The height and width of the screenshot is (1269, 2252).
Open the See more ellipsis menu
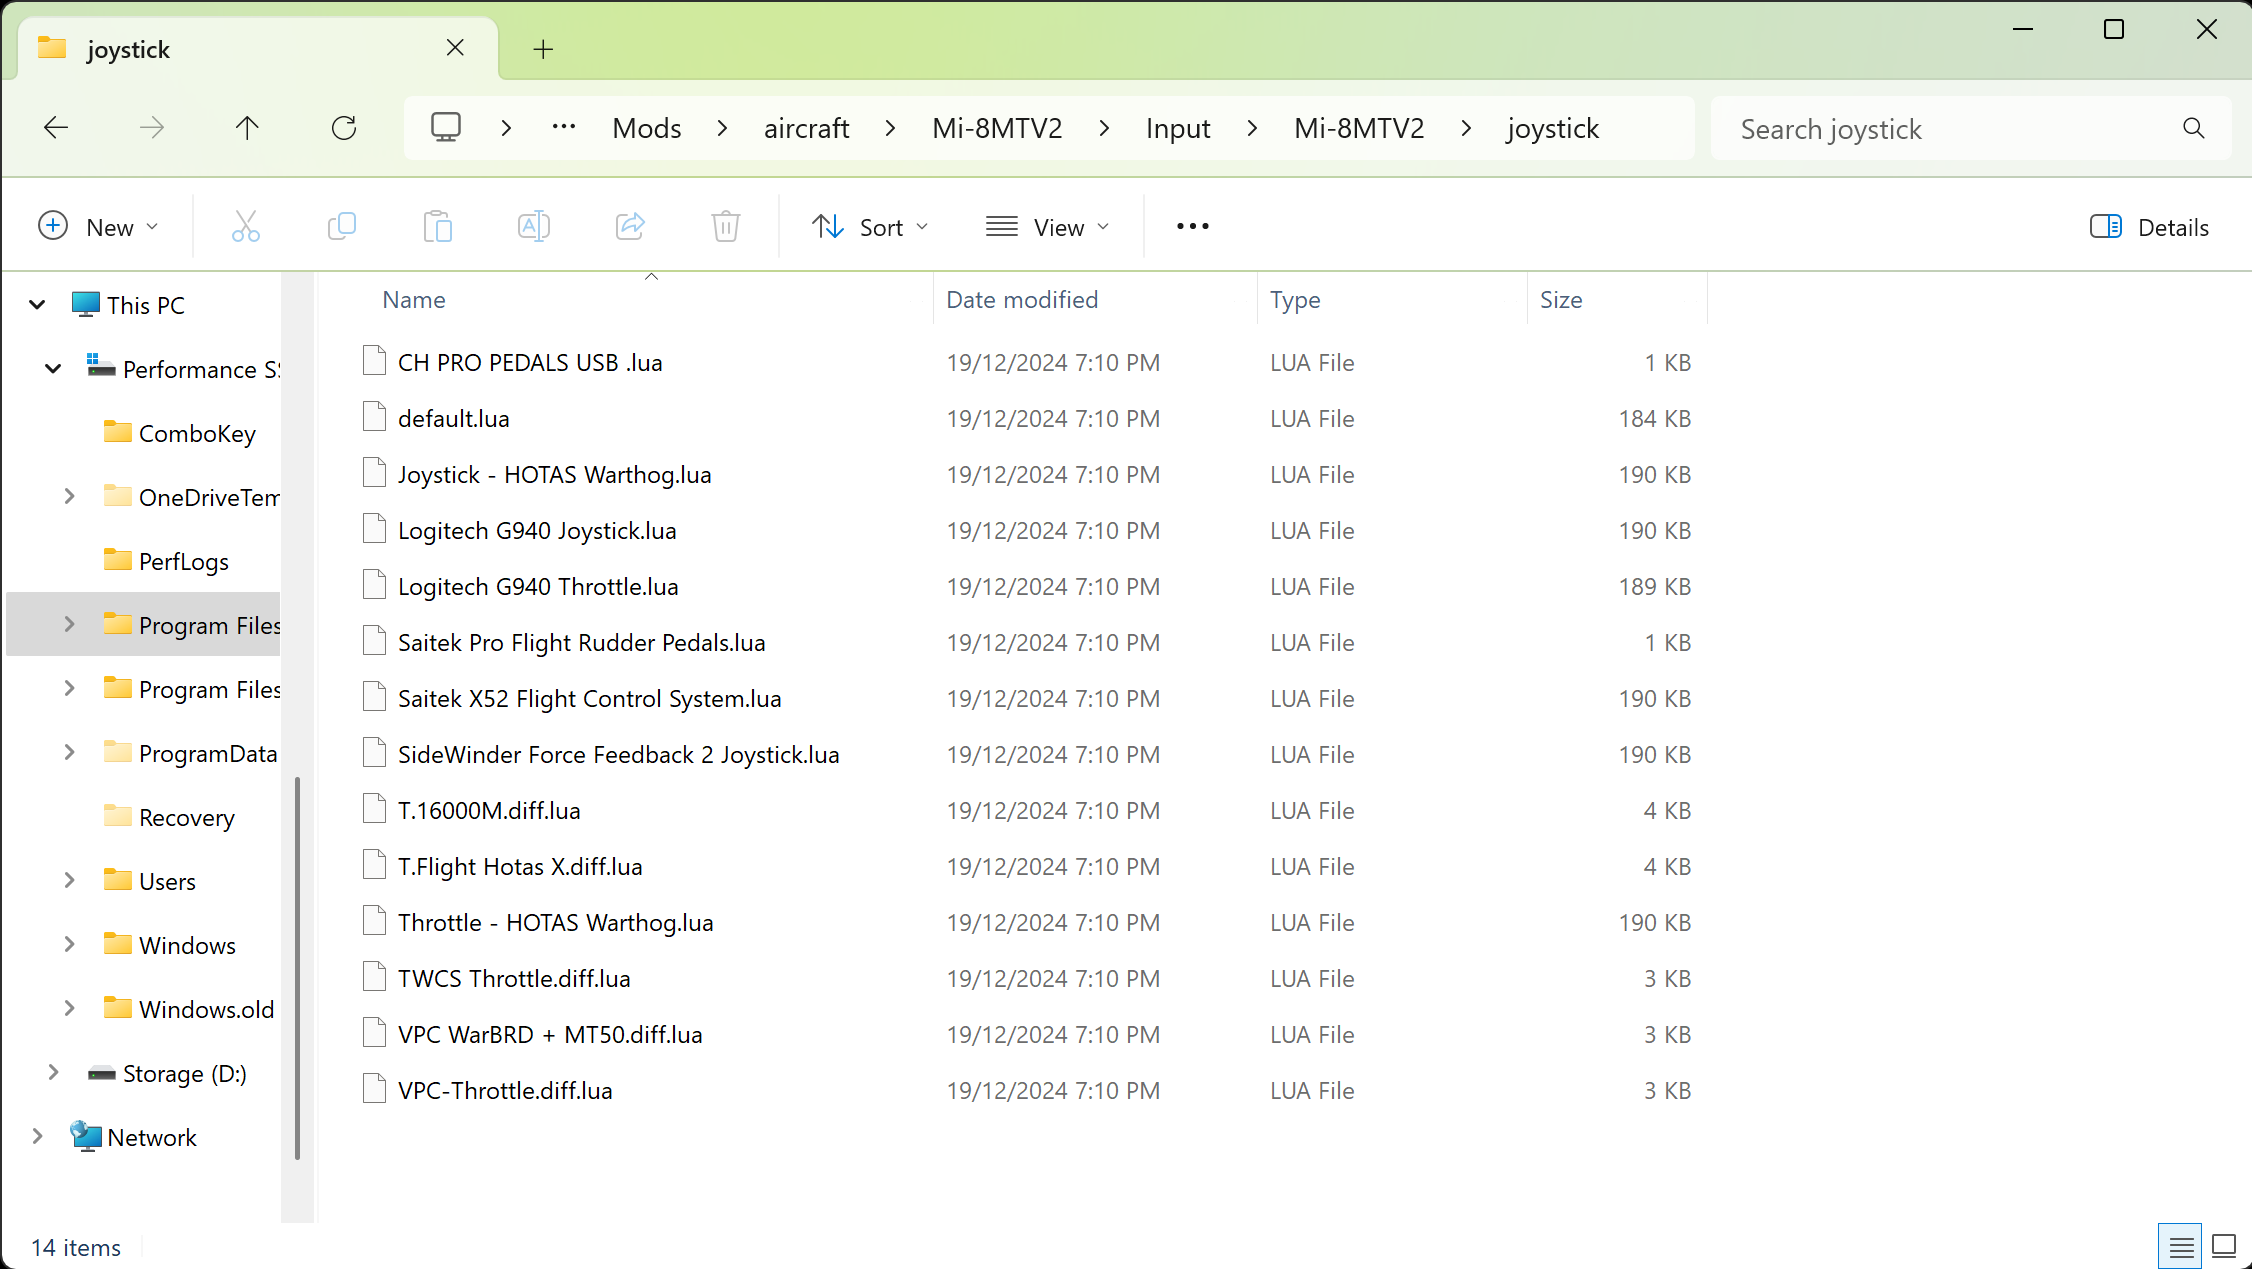(x=1192, y=227)
